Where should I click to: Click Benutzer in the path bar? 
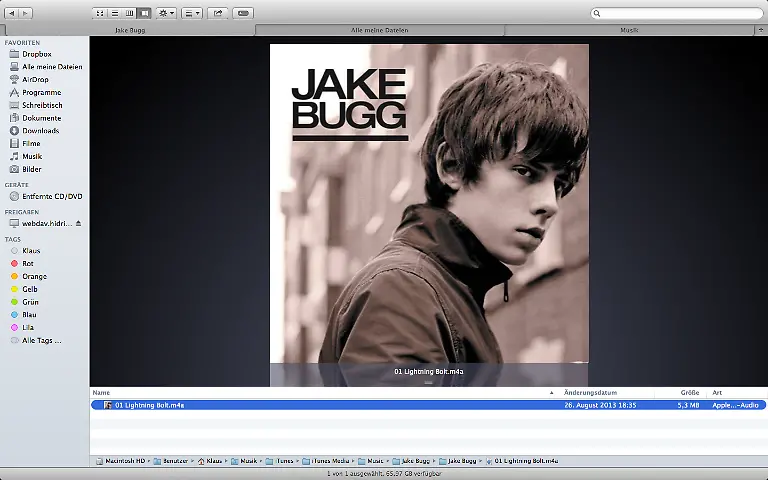pyautogui.click(x=171, y=461)
